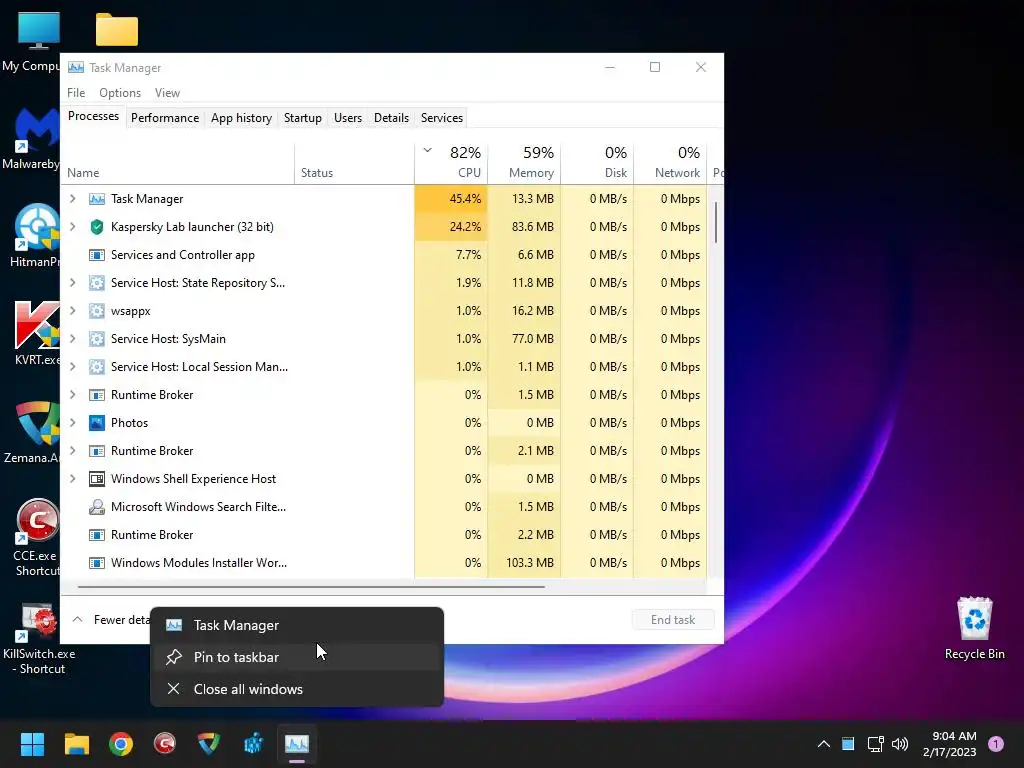The width and height of the screenshot is (1024, 768).
Task: Click the network icon in system tray
Action: point(875,744)
